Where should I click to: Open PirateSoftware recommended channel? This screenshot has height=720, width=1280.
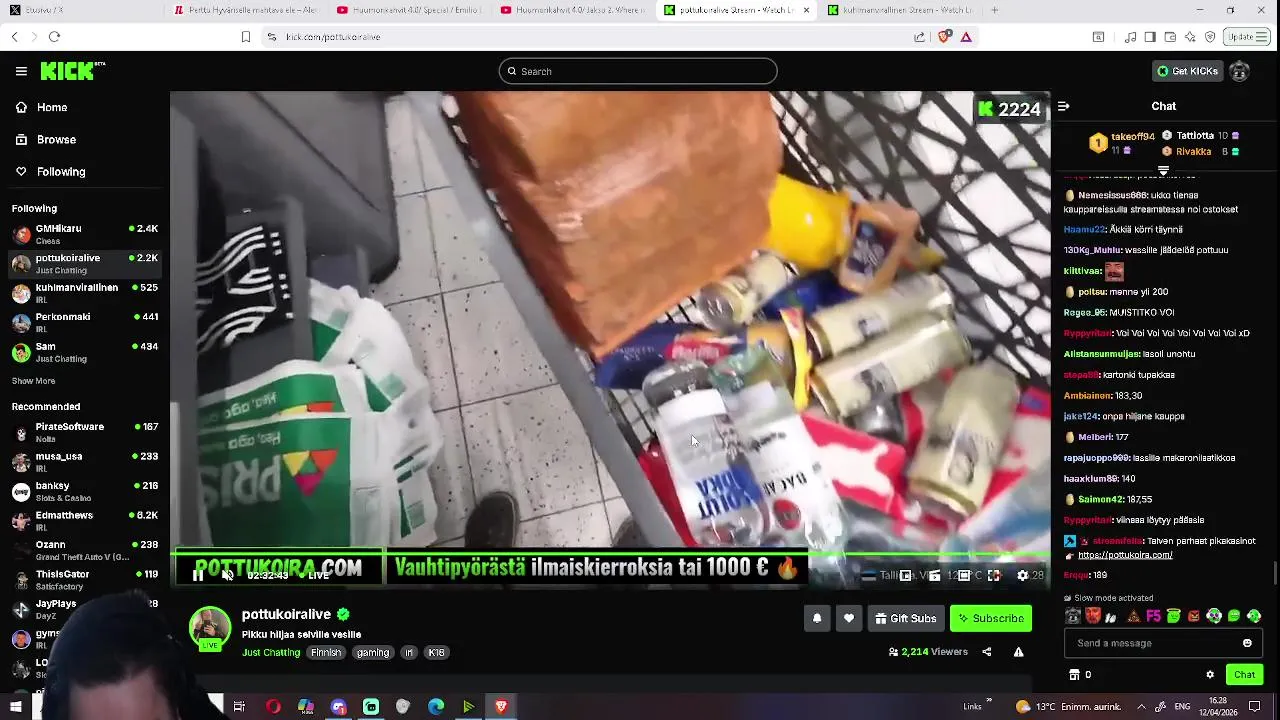click(x=85, y=432)
